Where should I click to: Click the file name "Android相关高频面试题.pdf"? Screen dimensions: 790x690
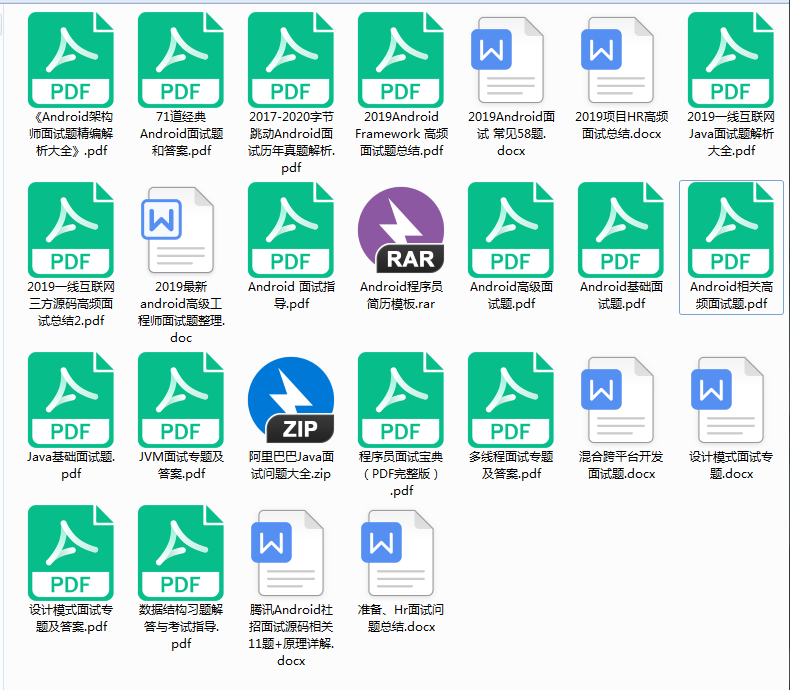pyautogui.click(x=731, y=295)
